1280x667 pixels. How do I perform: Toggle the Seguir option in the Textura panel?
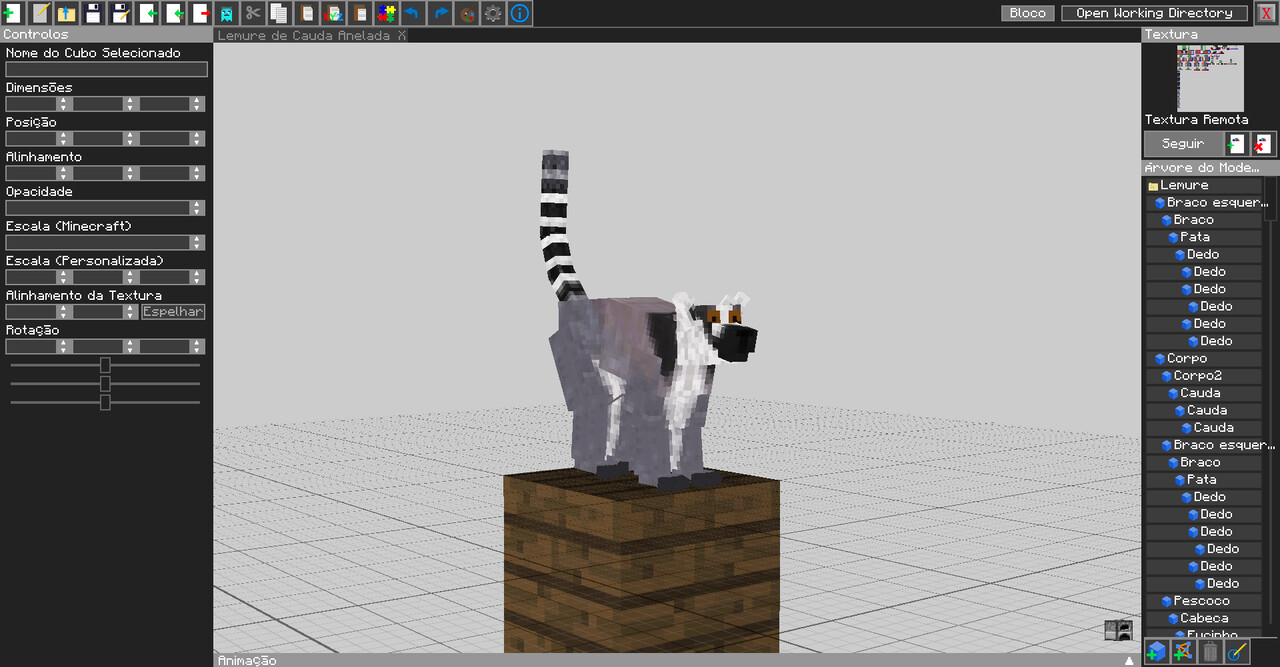pos(1183,143)
